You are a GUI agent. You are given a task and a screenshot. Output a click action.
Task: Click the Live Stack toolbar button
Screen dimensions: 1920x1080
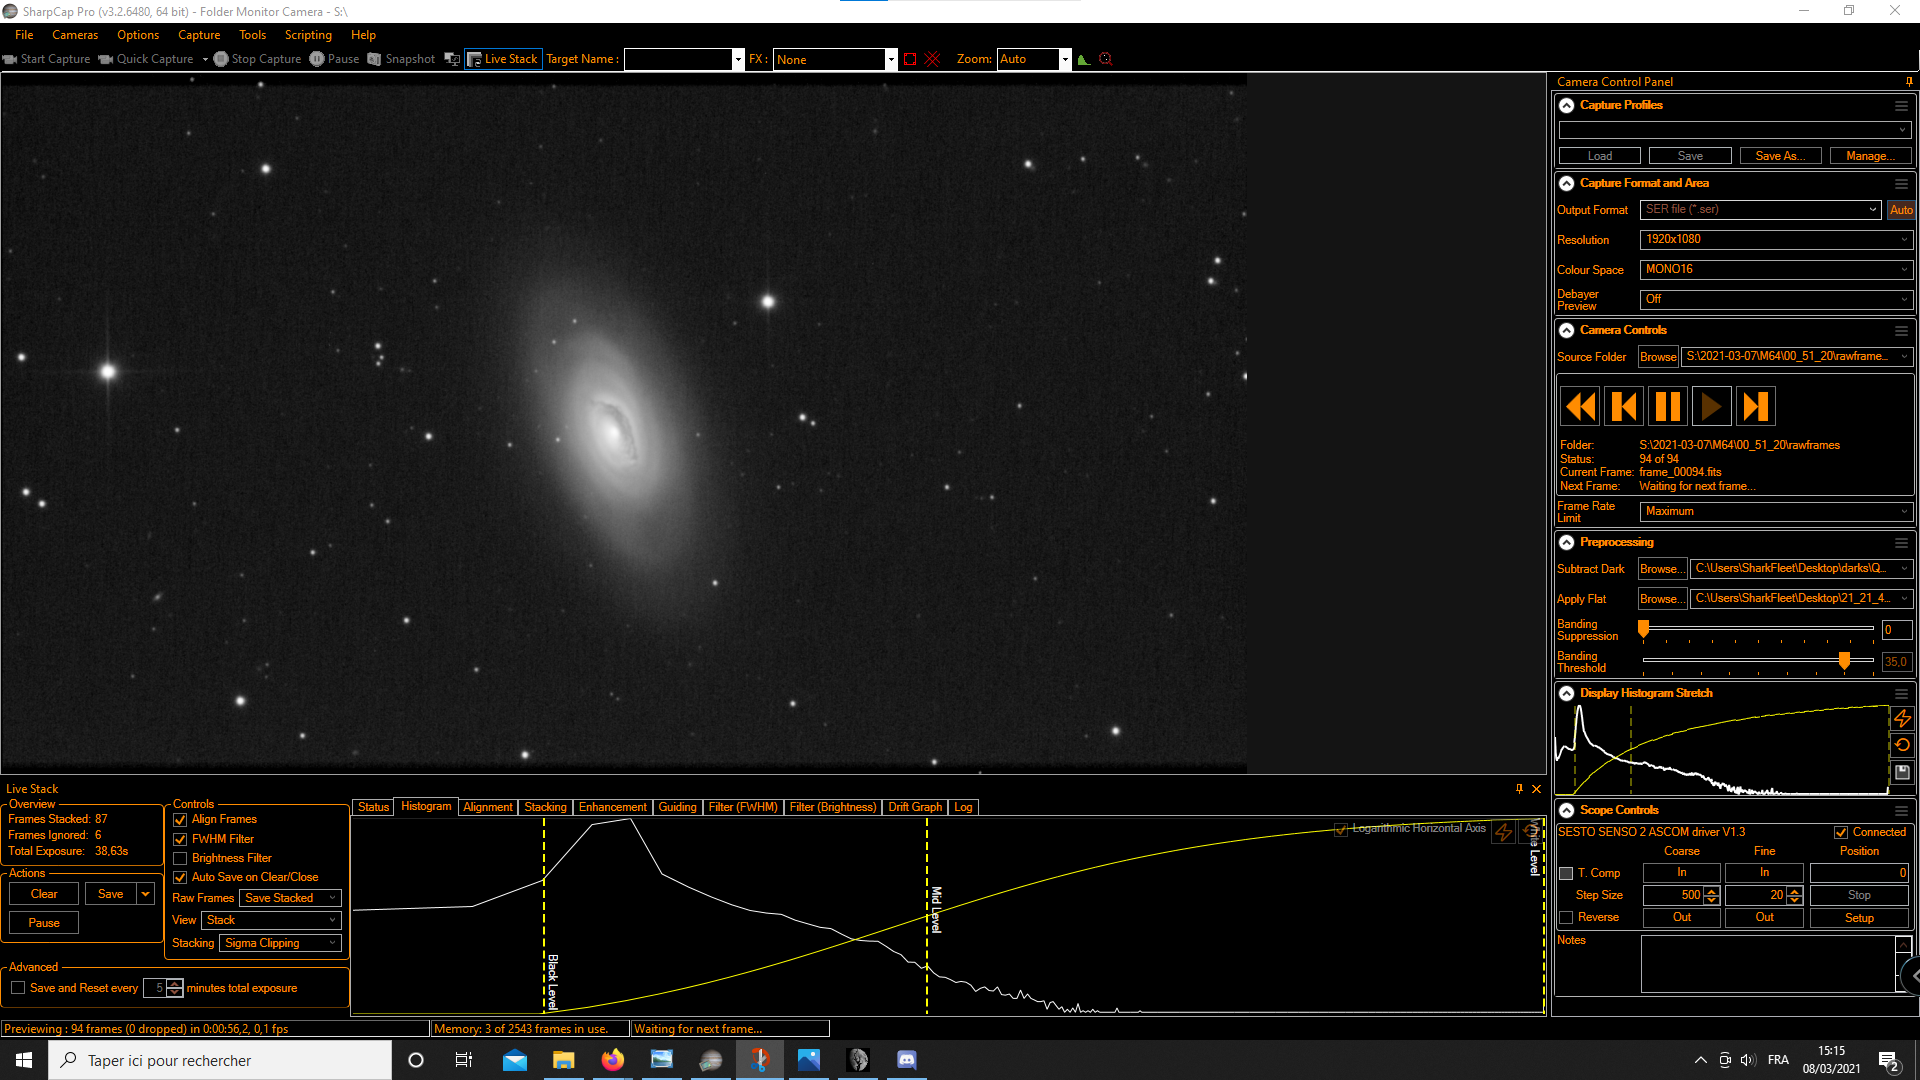(x=503, y=59)
